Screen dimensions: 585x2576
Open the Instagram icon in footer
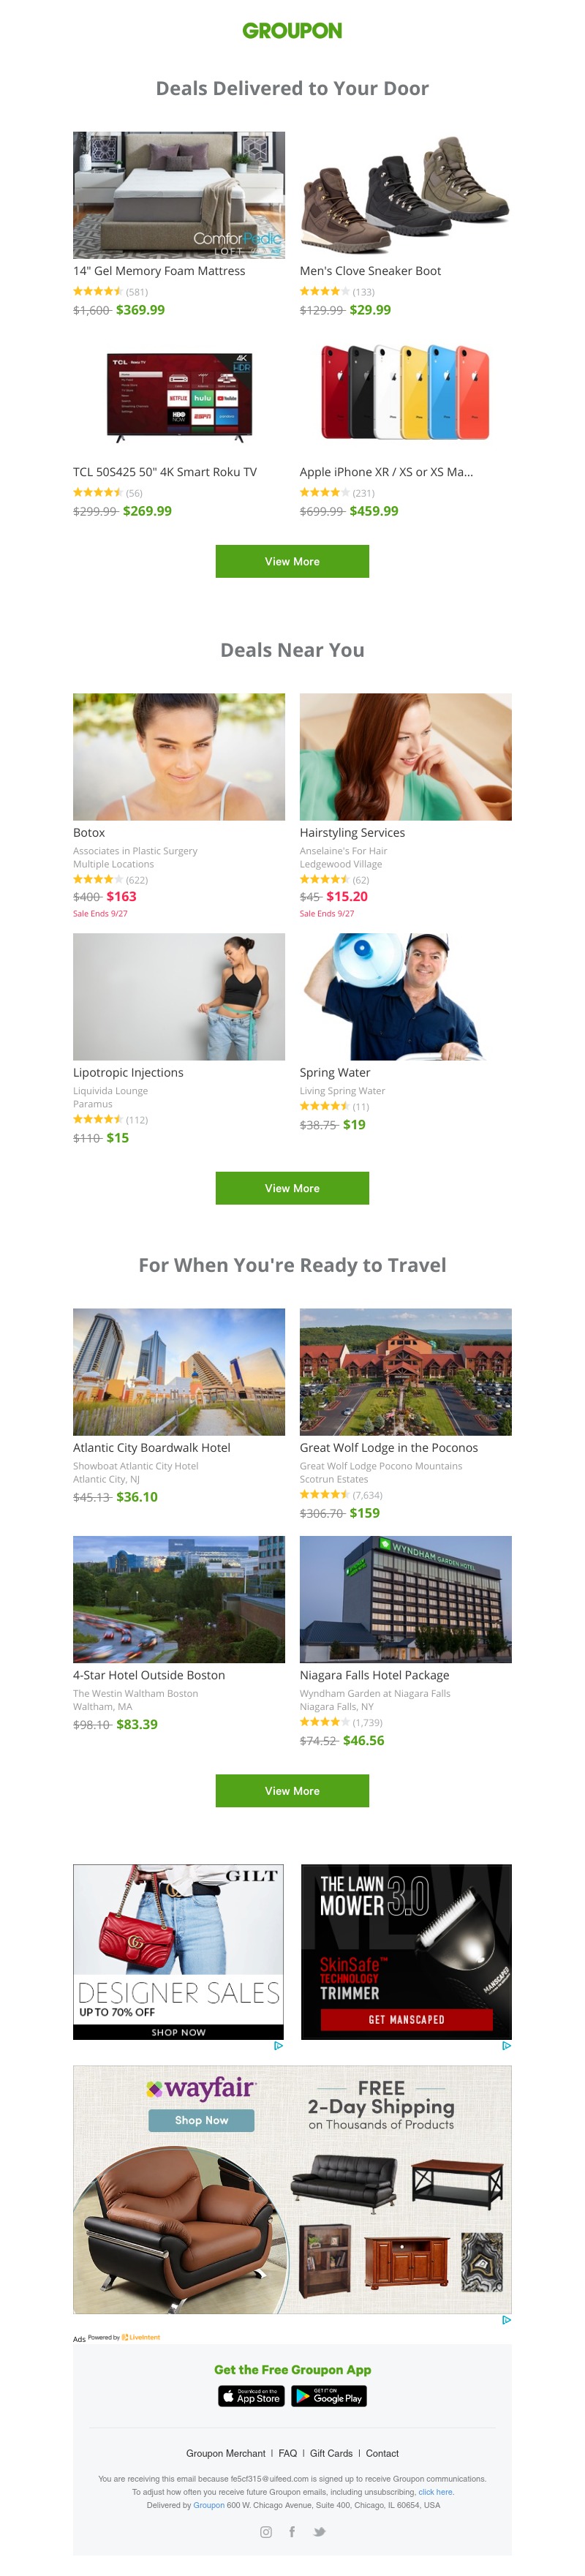coord(266,2532)
